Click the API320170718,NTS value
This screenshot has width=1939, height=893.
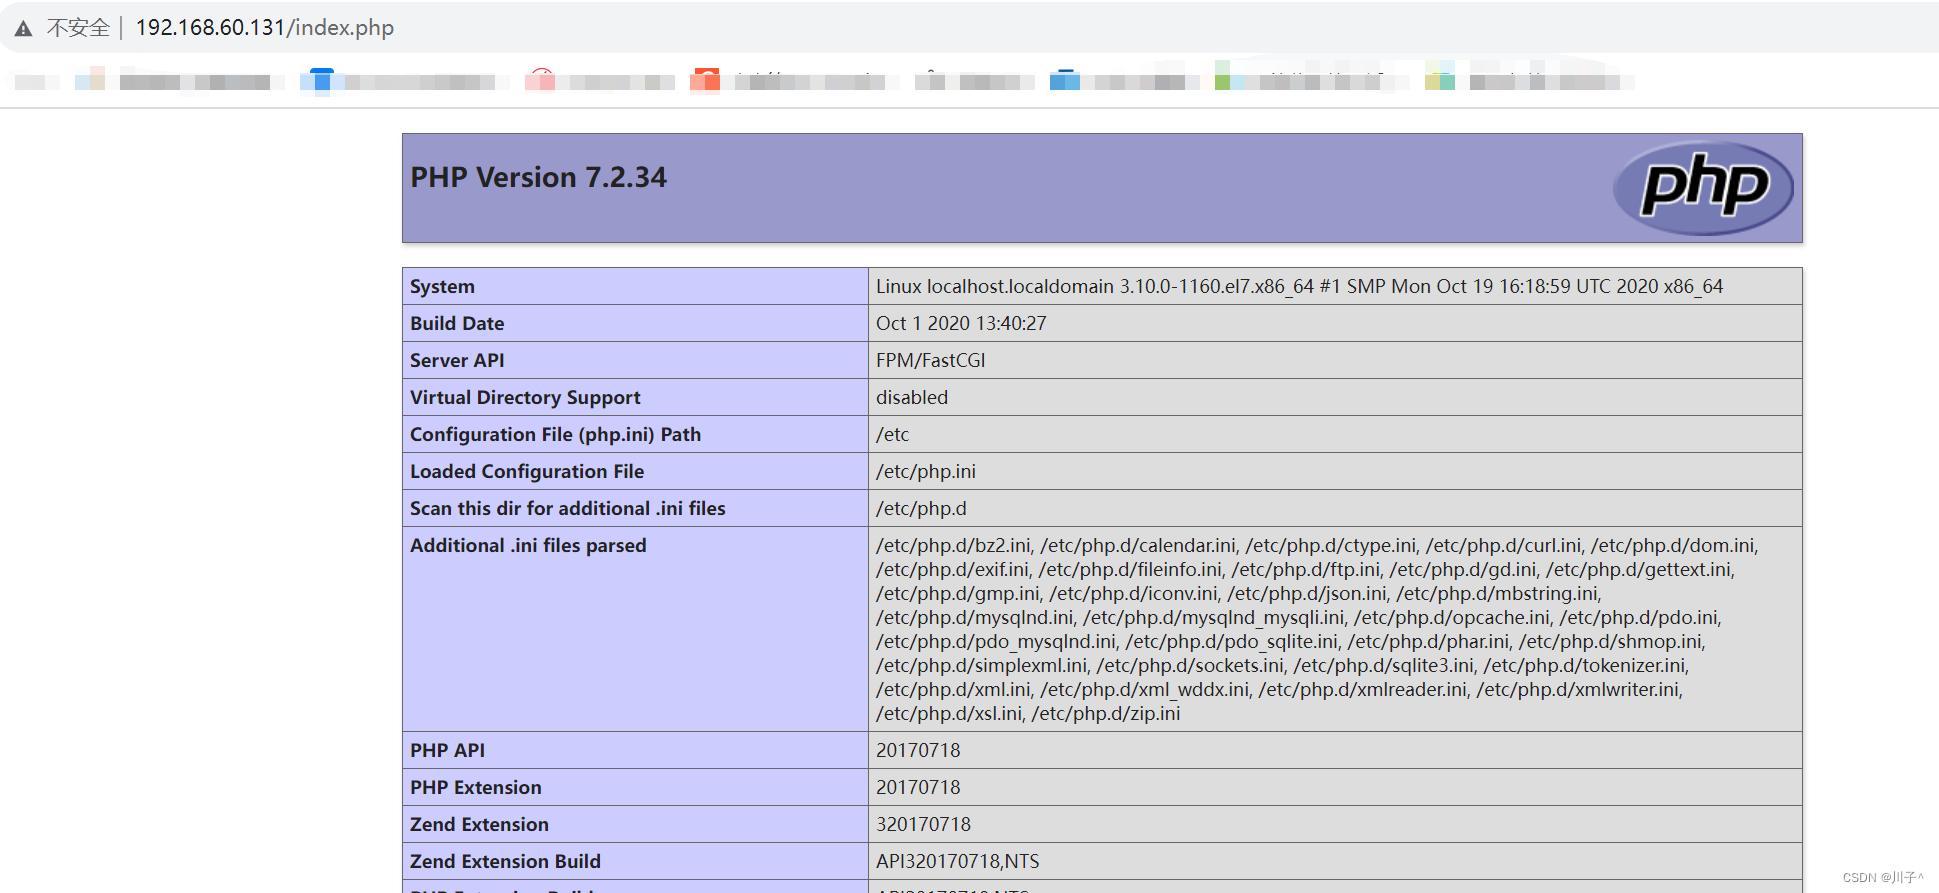click(x=958, y=862)
